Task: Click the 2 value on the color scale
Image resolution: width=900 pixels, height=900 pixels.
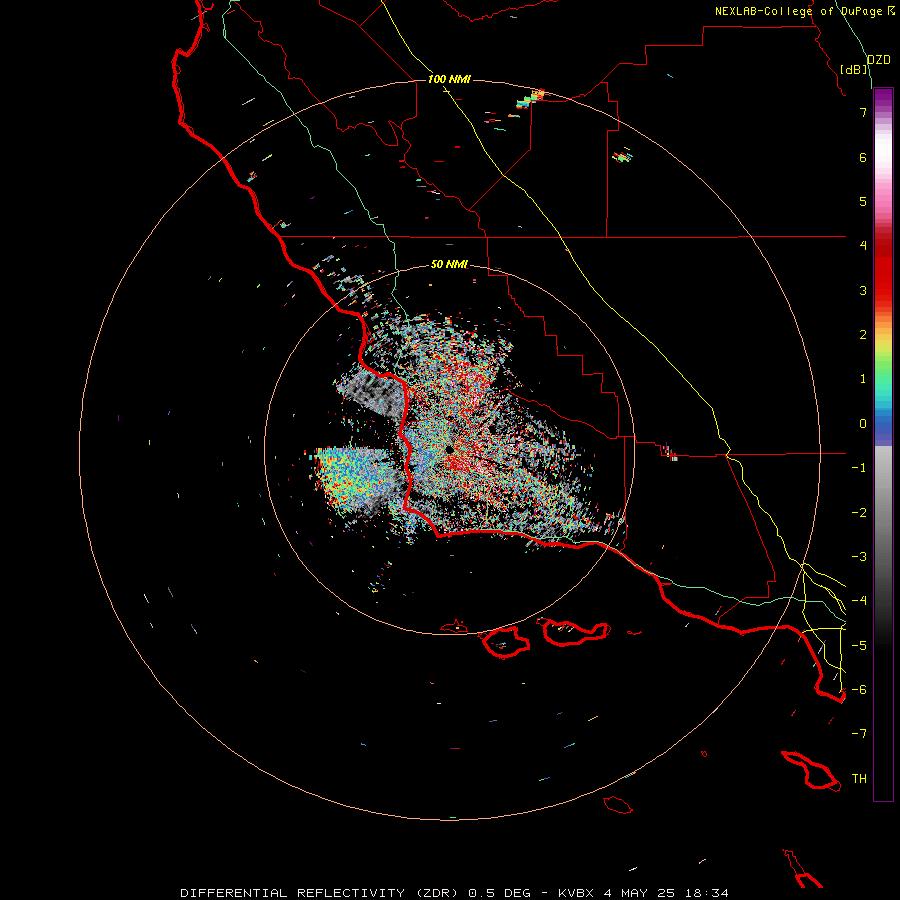Action: (863, 335)
